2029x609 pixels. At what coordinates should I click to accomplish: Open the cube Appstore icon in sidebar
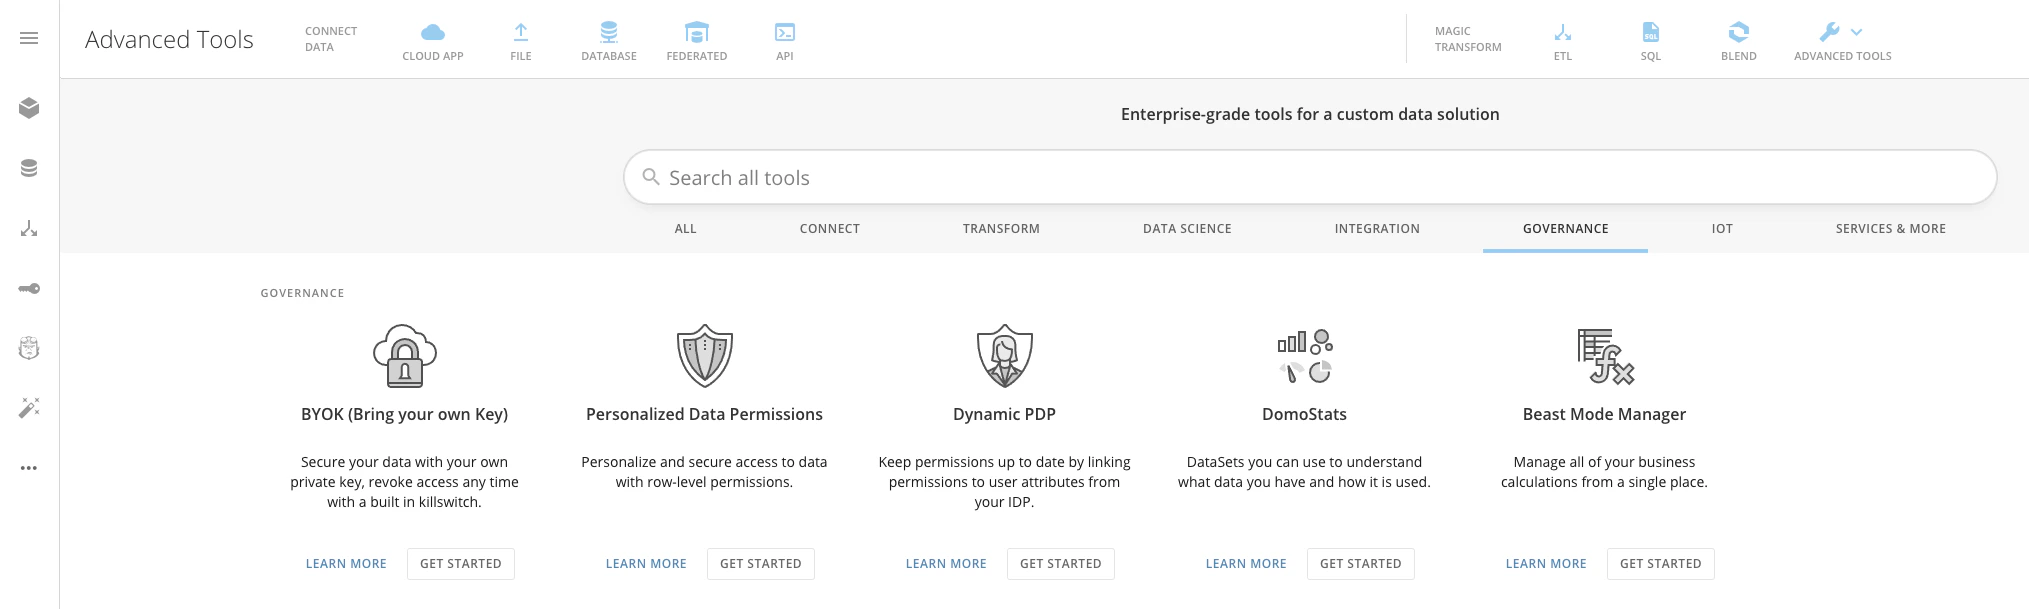pos(29,108)
